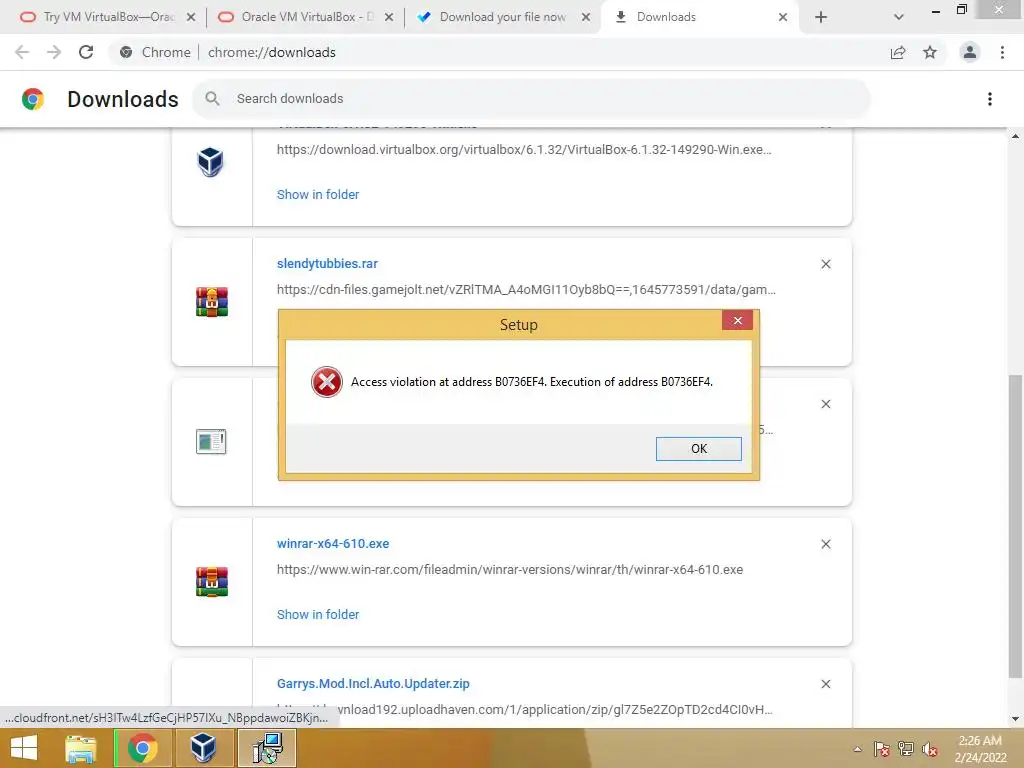Open slendytubbies.rar file link
The height and width of the screenshot is (768, 1024).
327,264
